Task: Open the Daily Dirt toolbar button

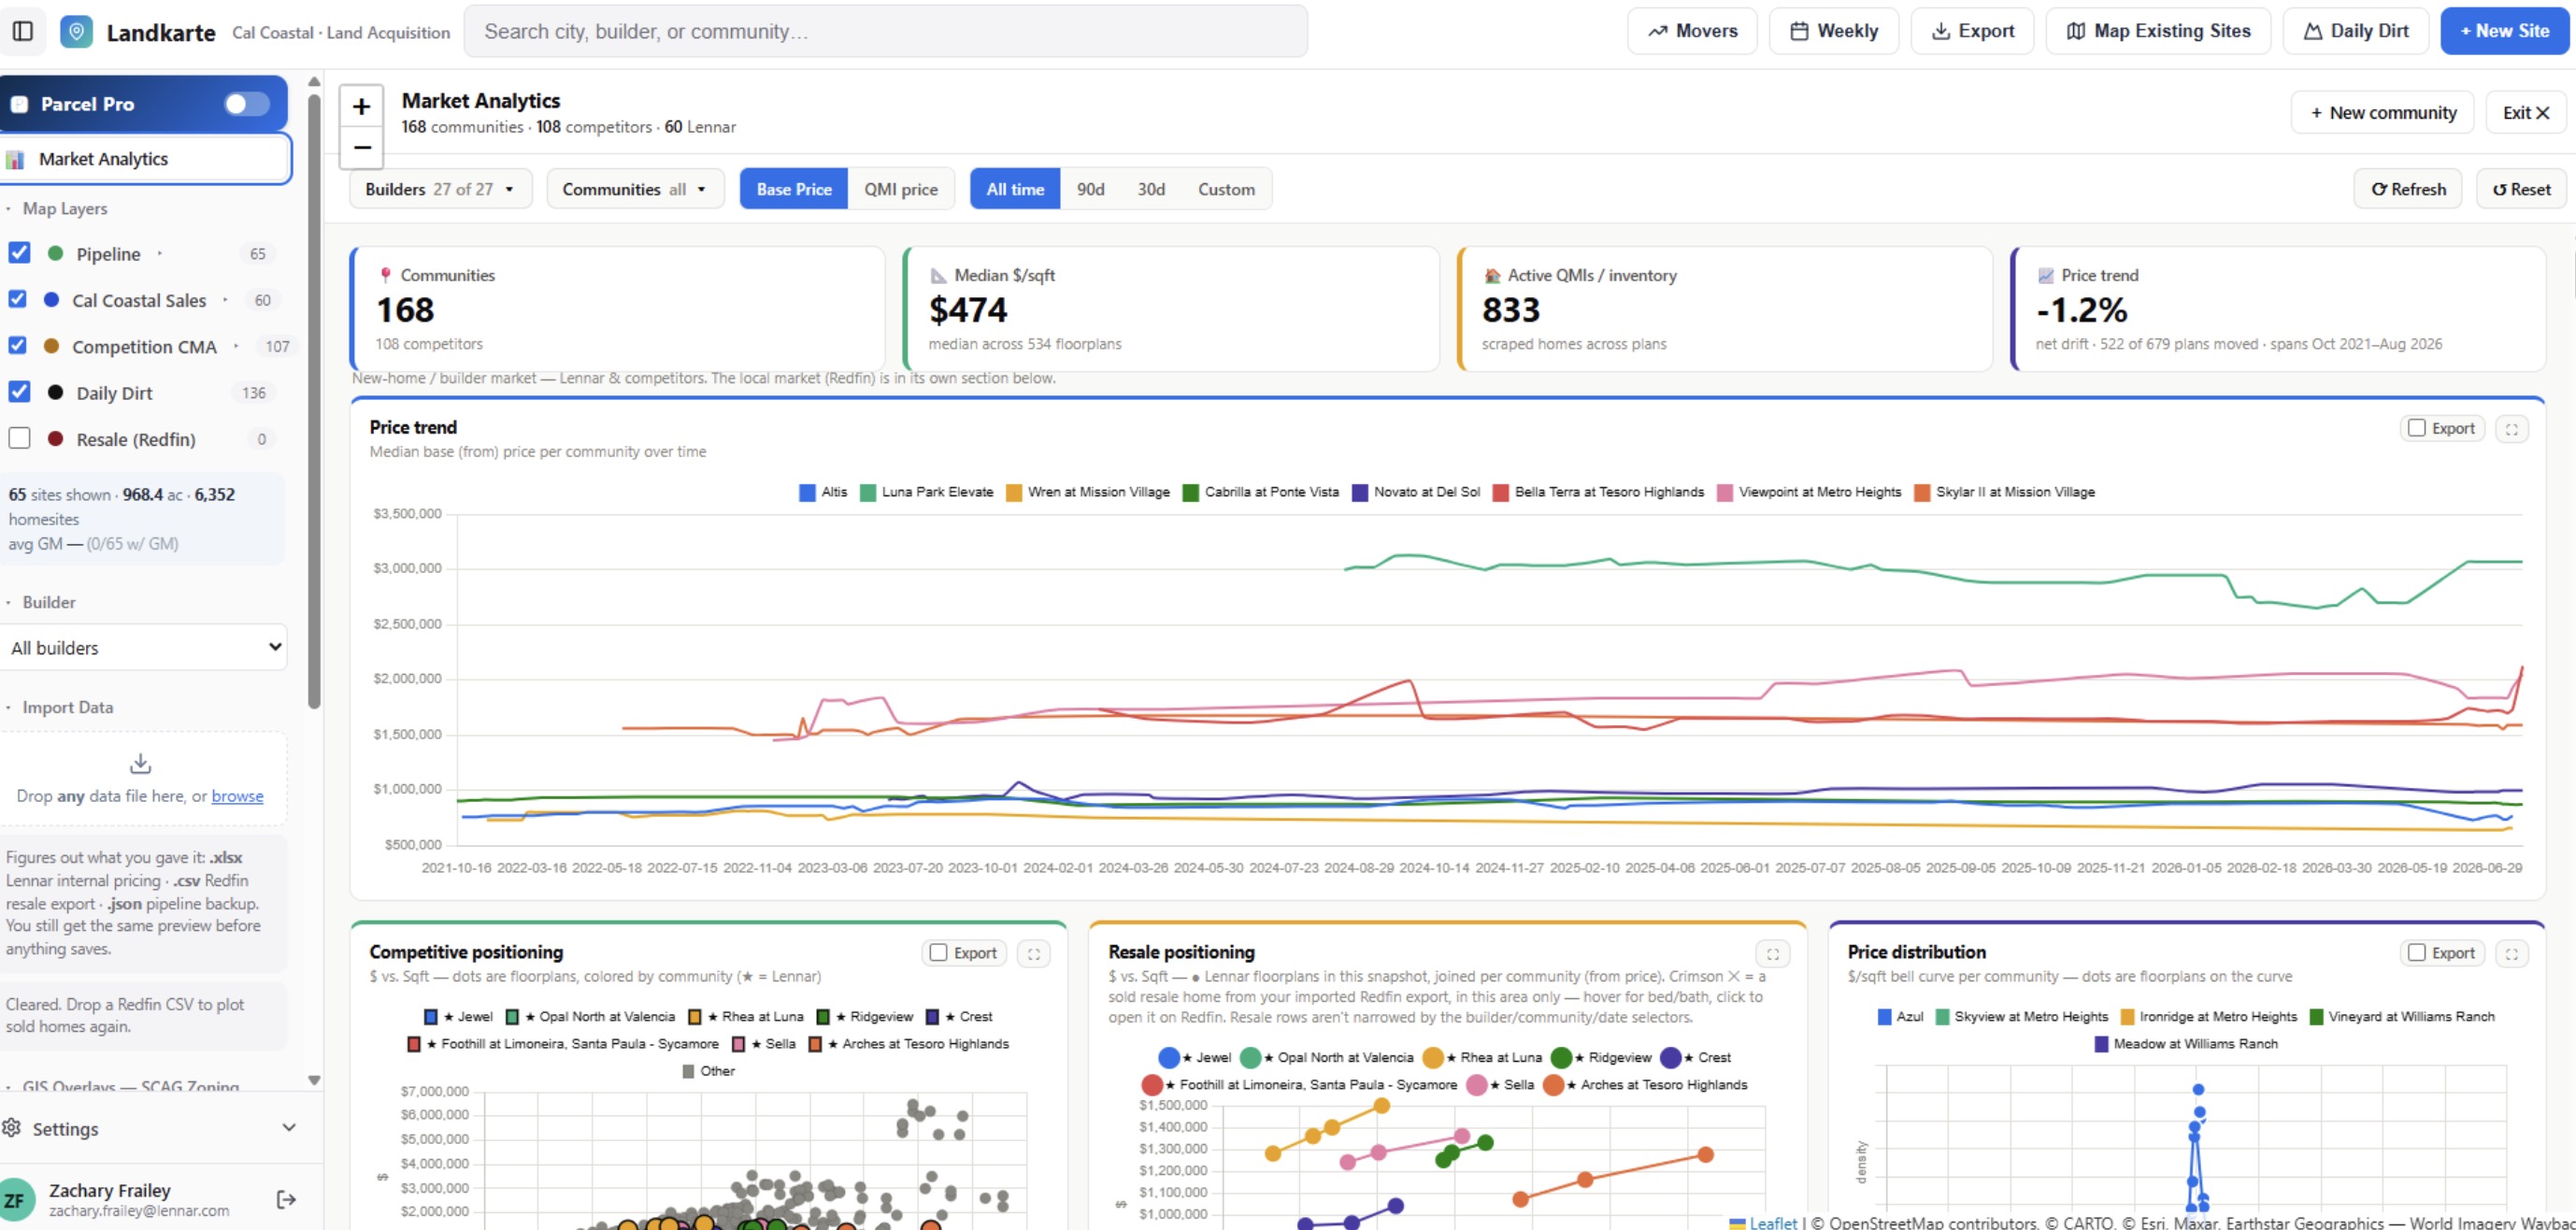Action: pyautogui.click(x=2355, y=31)
